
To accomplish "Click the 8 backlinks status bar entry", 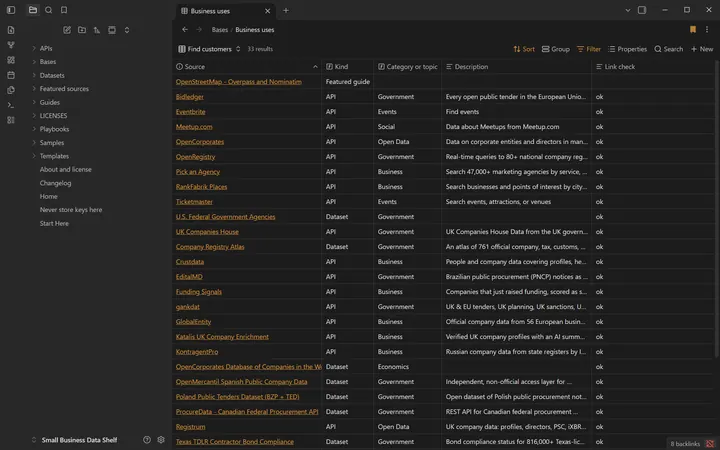I will tap(685, 444).
